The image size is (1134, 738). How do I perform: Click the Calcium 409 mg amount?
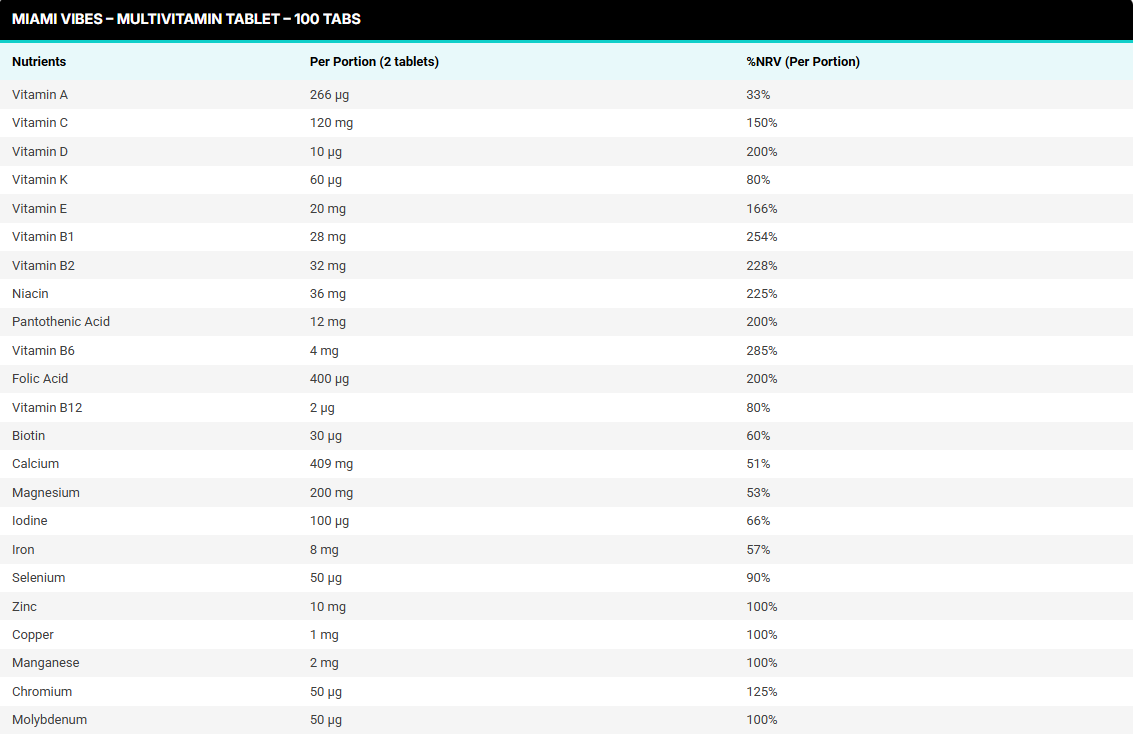click(x=331, y=464)
